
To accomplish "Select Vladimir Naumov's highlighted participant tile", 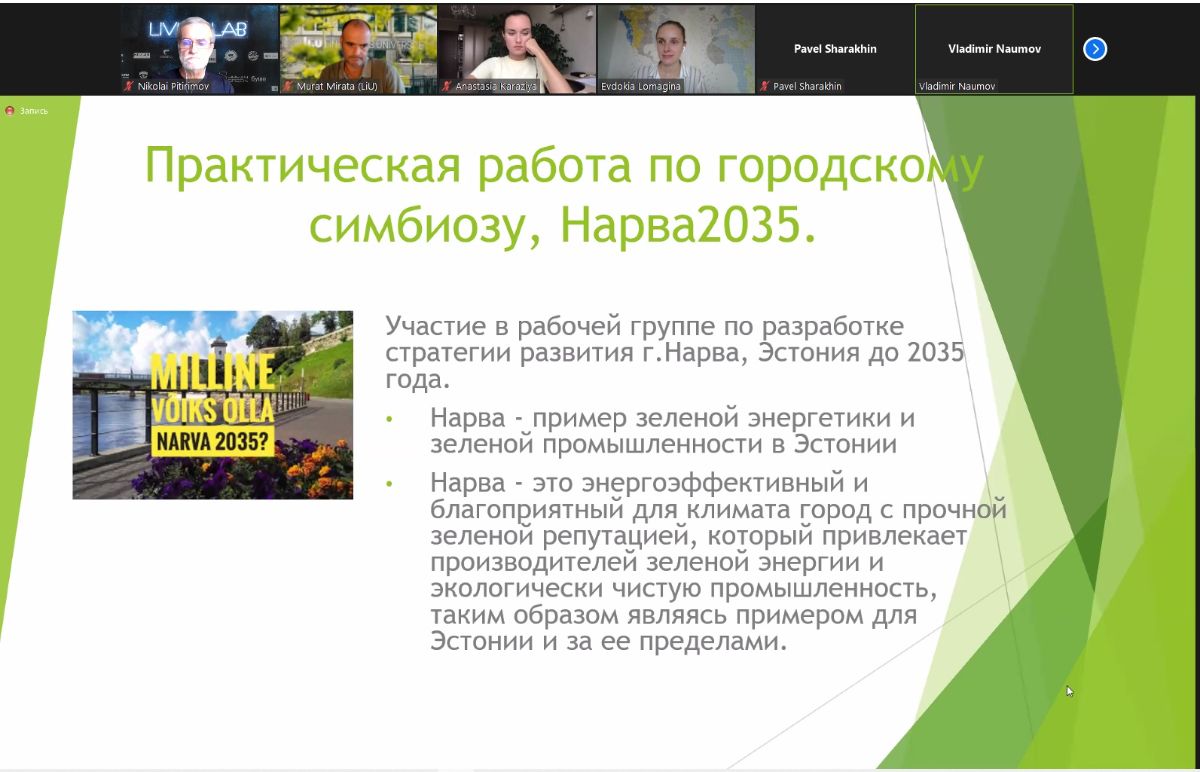I will pyautogui.click(x=994, y=48).
